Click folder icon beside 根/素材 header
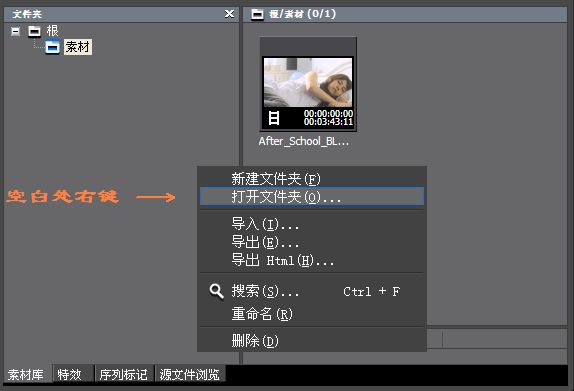 (257, 14)
